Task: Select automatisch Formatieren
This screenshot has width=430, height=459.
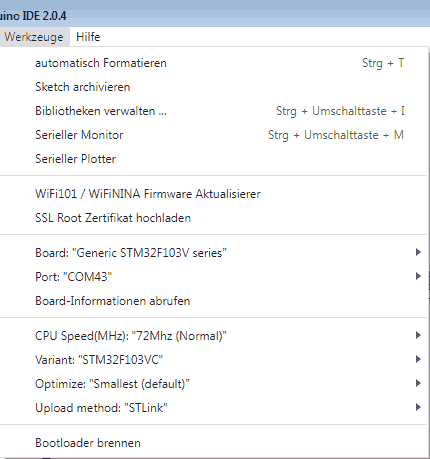Action: coord(213,63)
